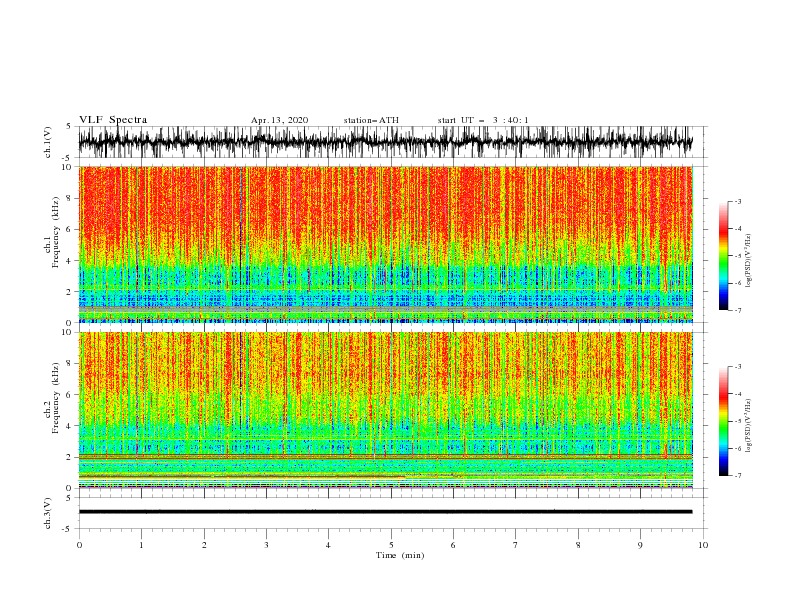Click the time axis tick label '1'
This screenshot has width=792, height=612.
point(141,545)
